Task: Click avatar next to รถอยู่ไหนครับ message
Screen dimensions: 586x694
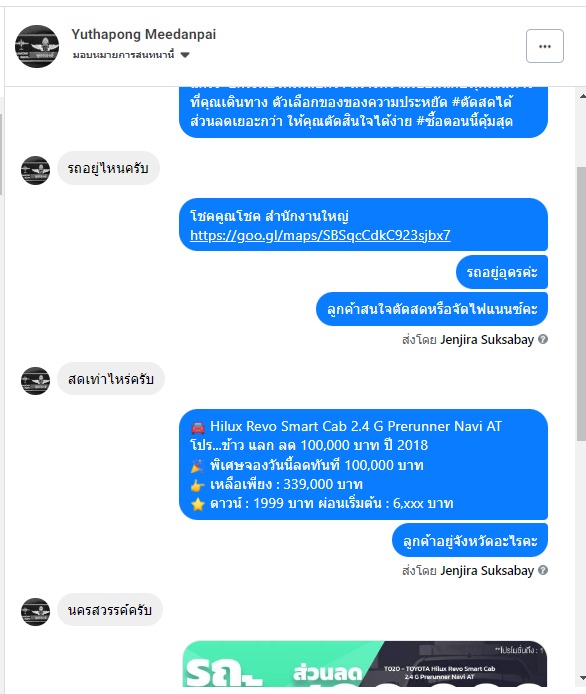Action: coord(35,170)
